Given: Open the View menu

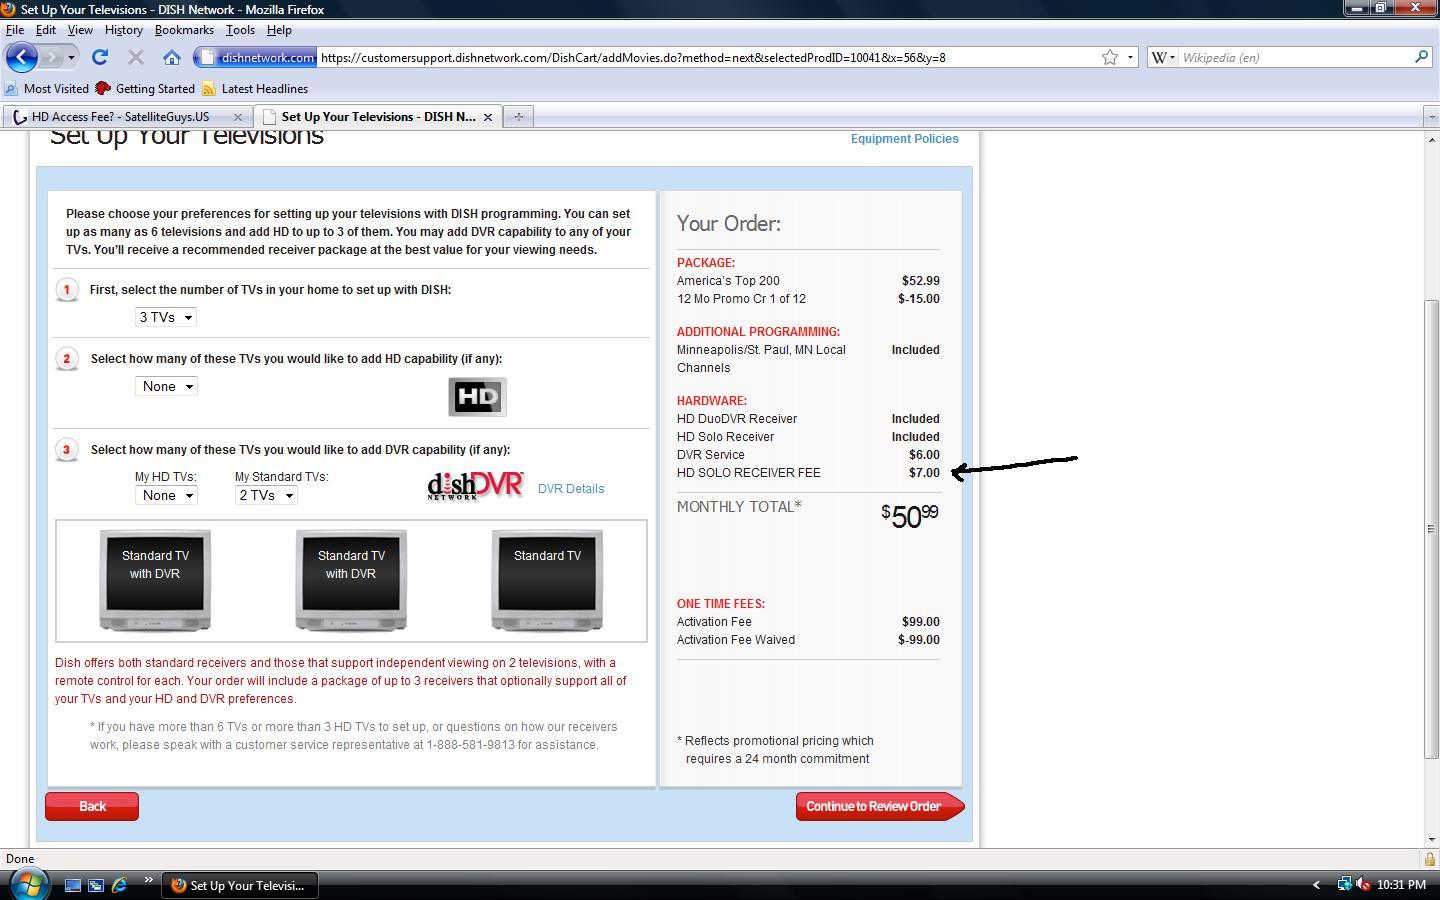Looking at the screenshot, I should pos(80,30).
